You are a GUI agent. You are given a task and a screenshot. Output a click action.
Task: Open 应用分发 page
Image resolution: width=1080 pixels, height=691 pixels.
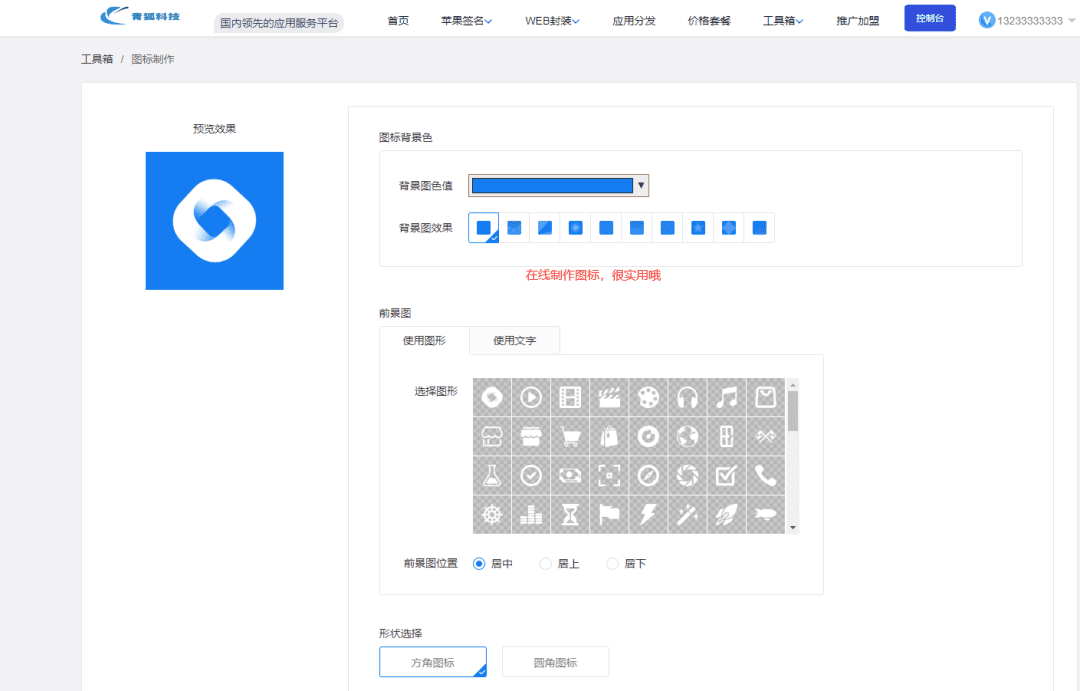634,21
